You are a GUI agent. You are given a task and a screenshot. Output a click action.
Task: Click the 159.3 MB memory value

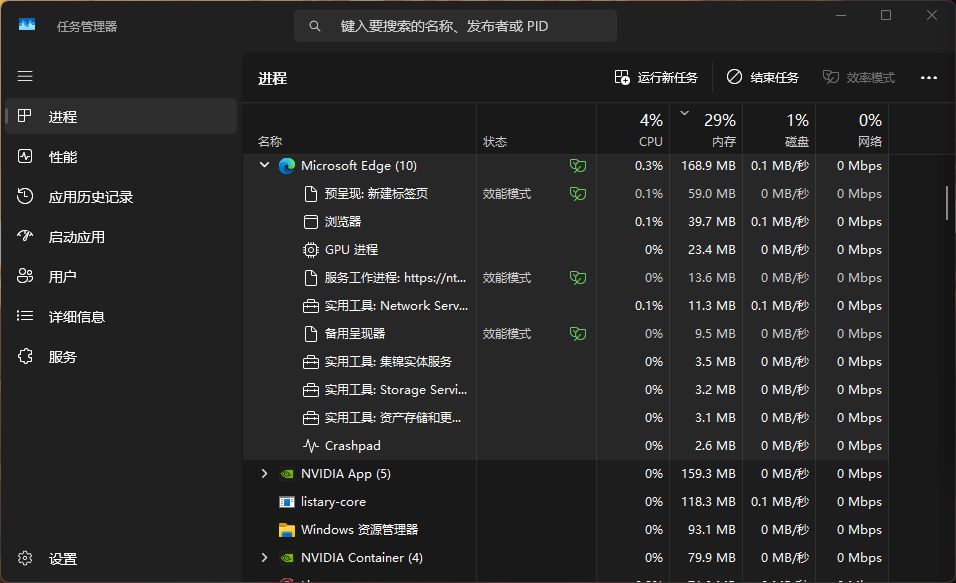click(708, 474)
